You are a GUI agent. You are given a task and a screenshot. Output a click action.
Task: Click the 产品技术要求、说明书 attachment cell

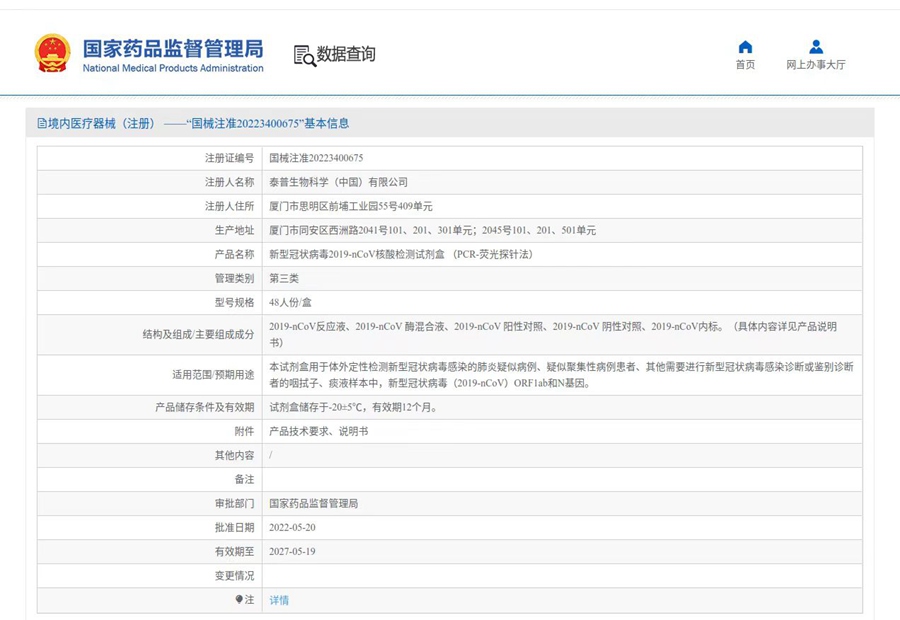pyautogui.click(x=319, y=431)
